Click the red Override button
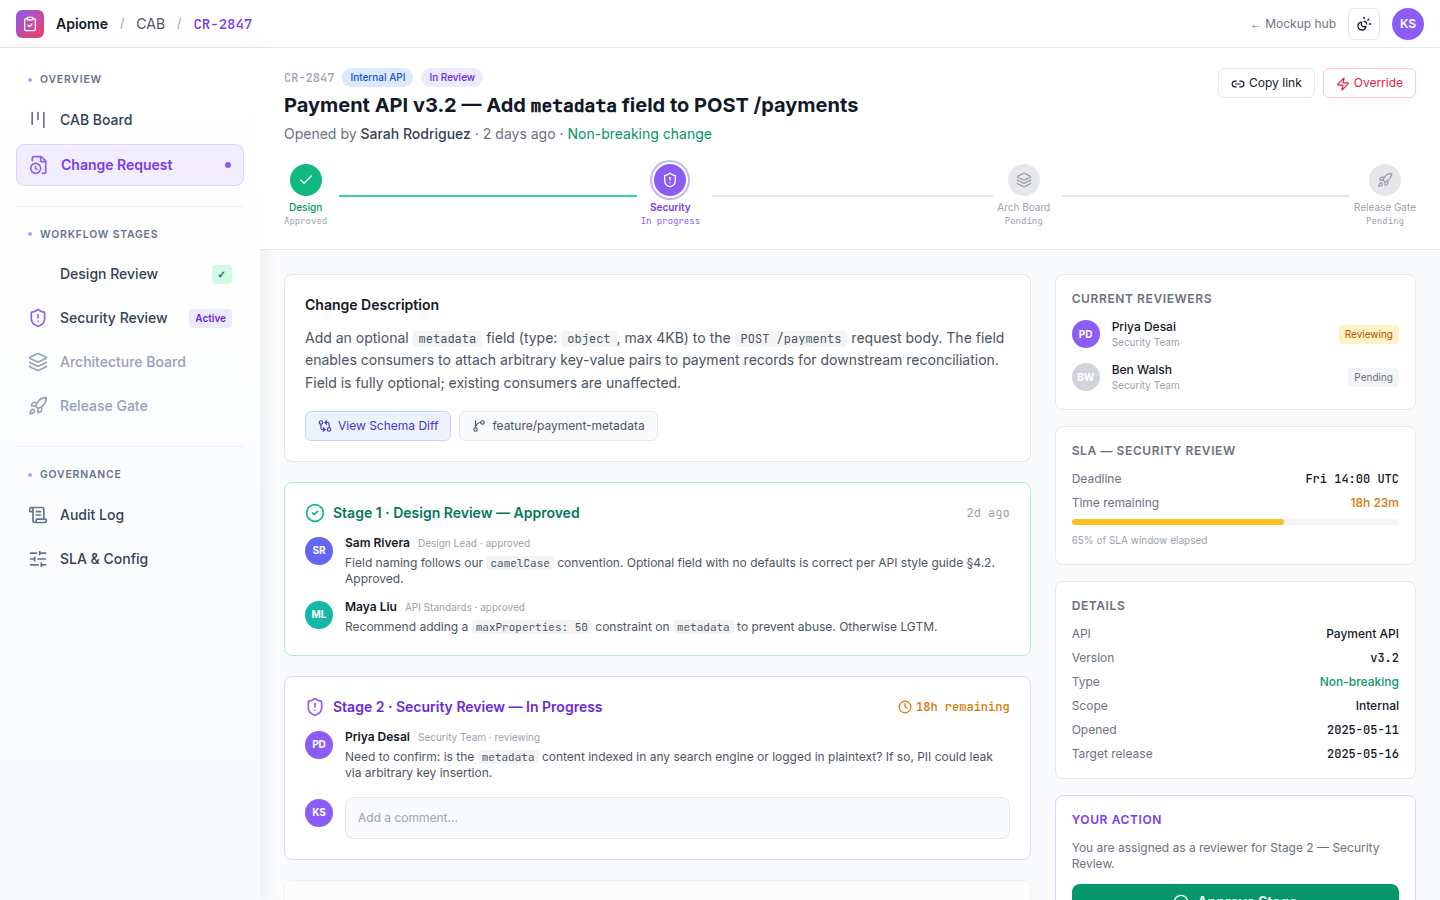 1369,83
